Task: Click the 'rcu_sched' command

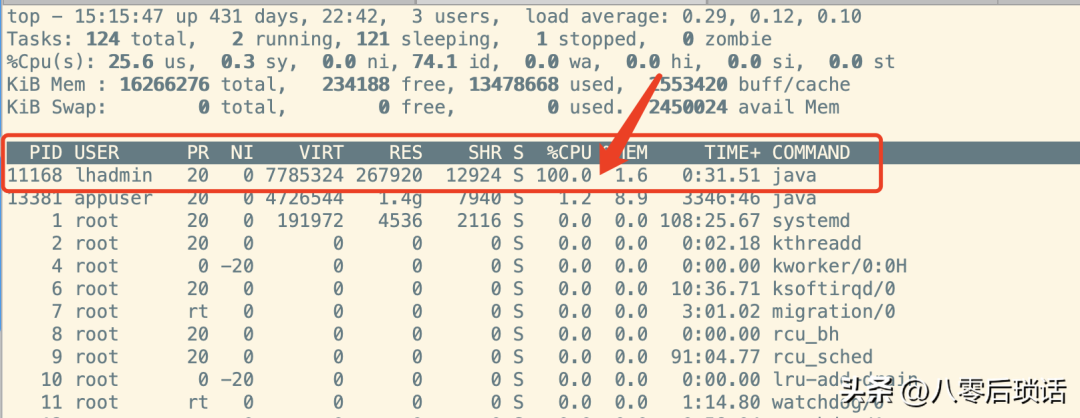Action: click(822, 357)
